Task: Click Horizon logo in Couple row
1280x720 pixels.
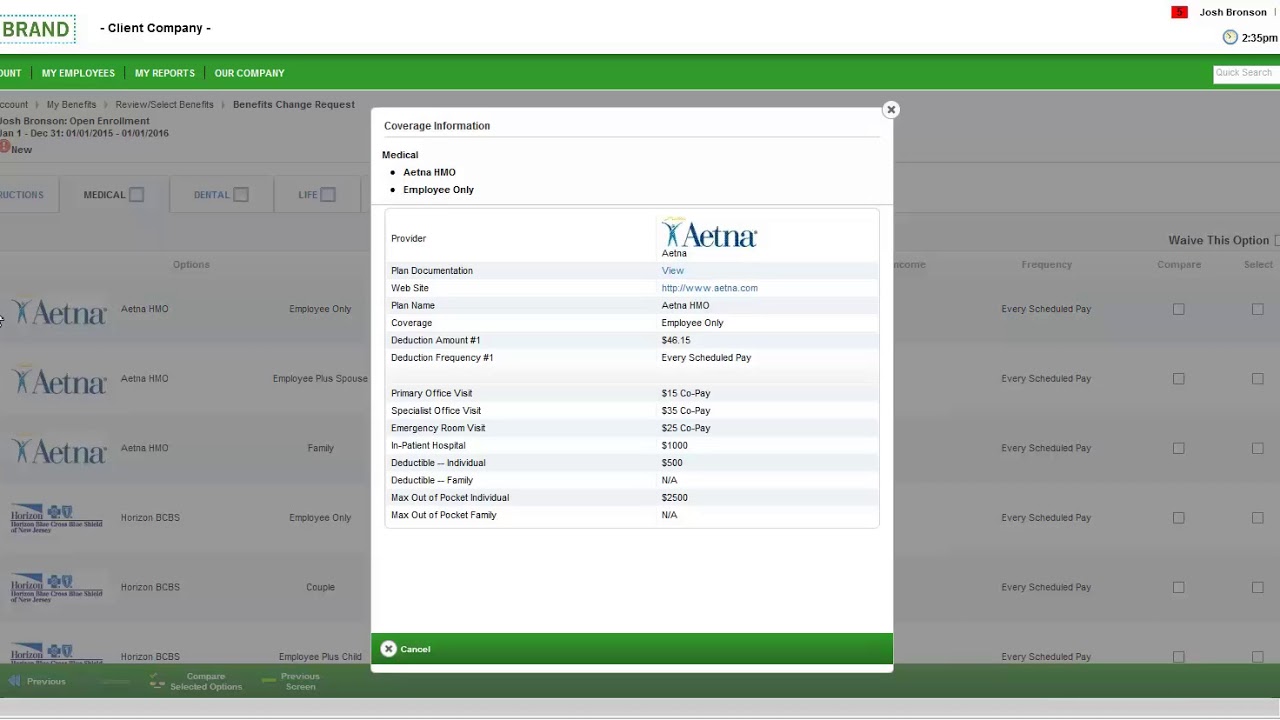Action: click(57, 588)
